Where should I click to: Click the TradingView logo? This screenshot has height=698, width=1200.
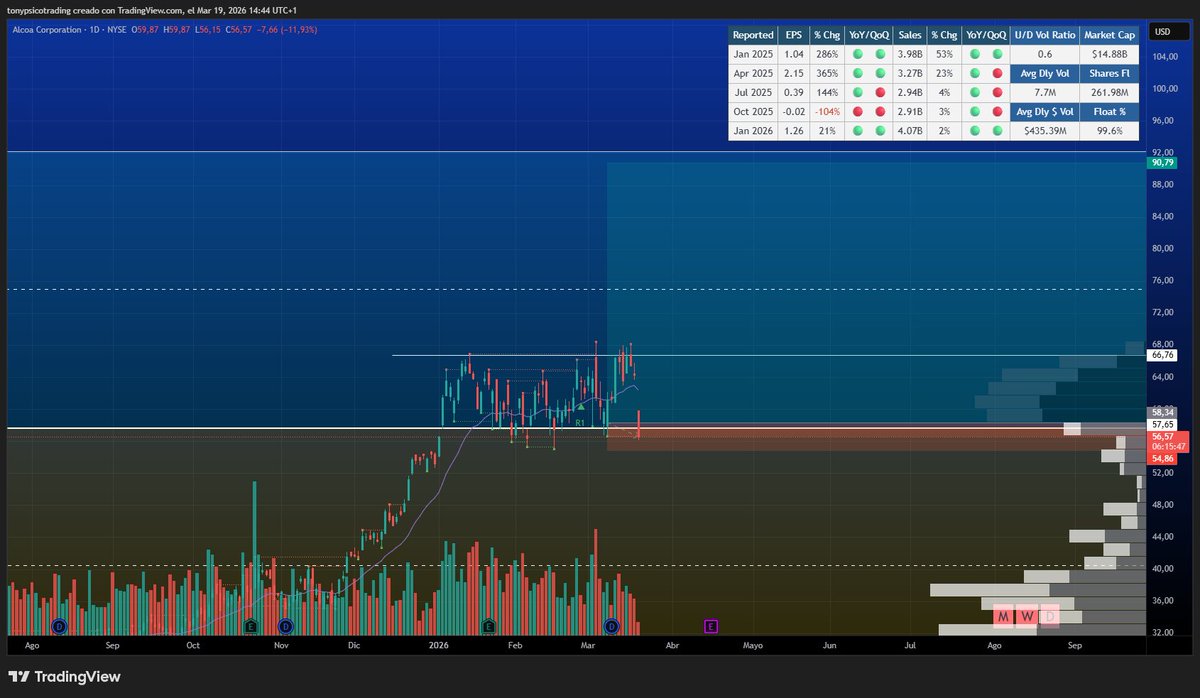tap(65, 677)
